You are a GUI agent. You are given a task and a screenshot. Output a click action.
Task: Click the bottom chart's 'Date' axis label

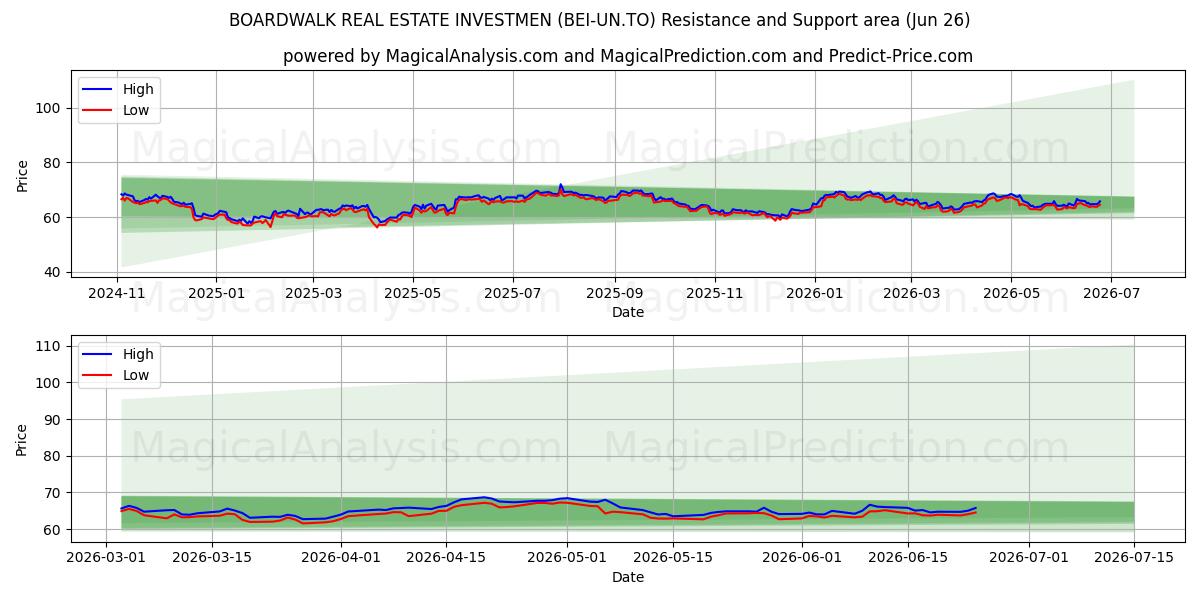pos(627,577)
